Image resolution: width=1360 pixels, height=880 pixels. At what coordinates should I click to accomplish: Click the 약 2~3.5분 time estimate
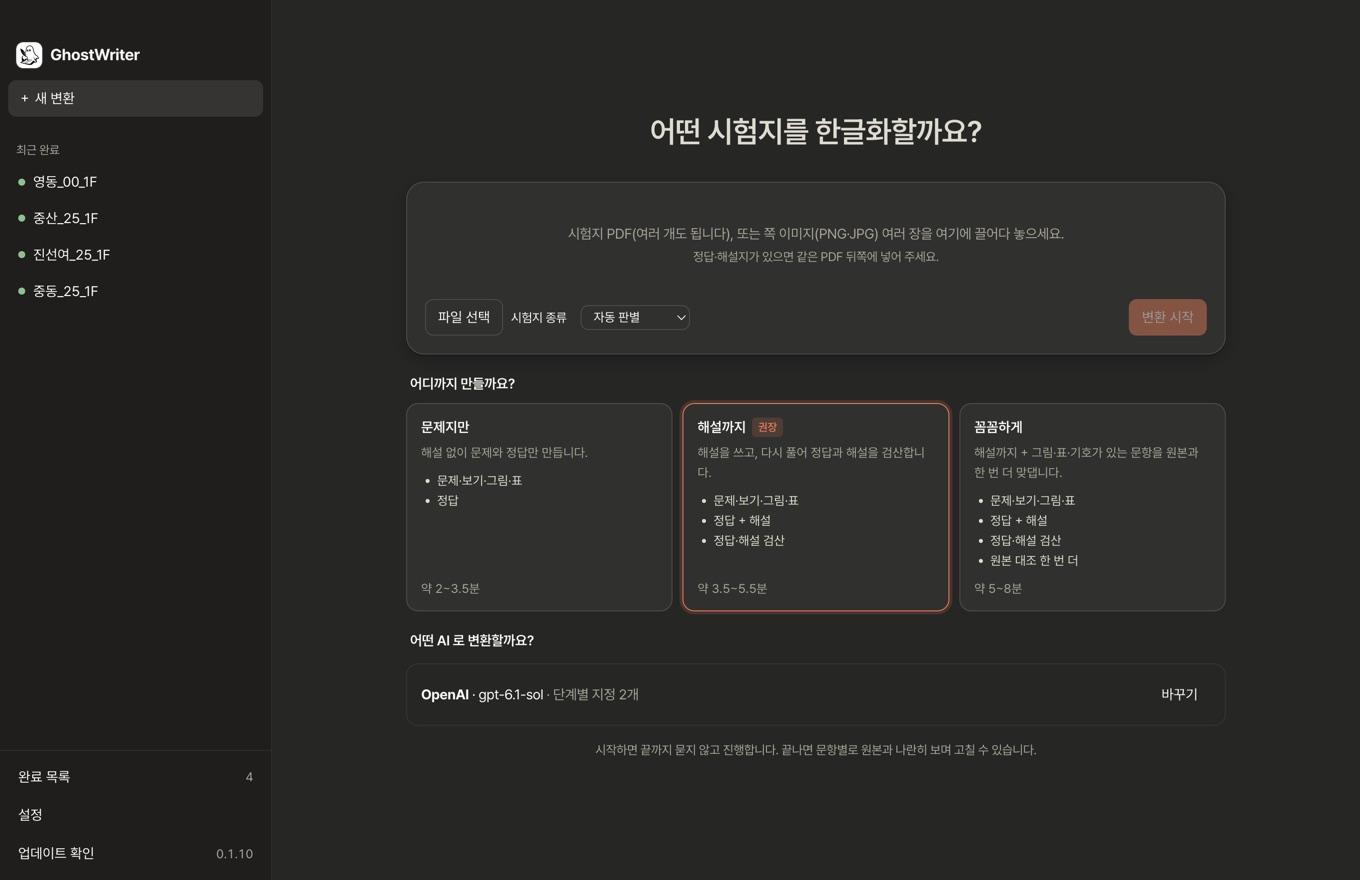(450, 589)
